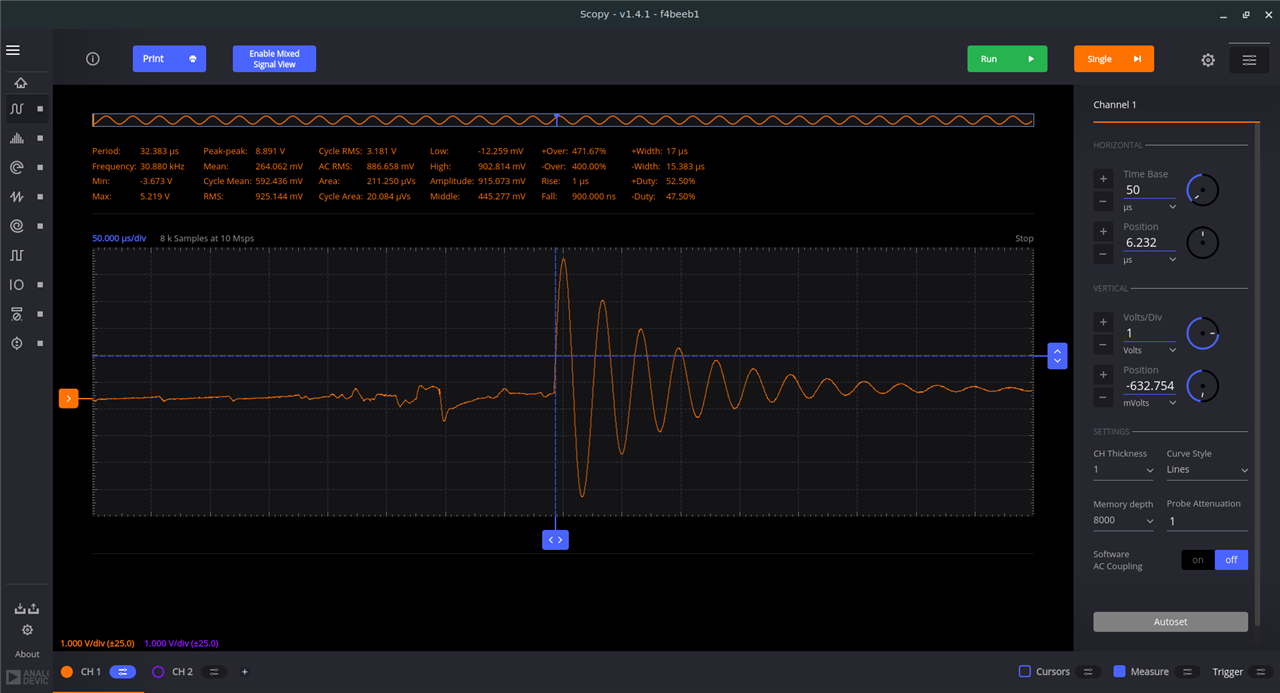Click vertical Position value field -632.754
The width and height of the screenshot is (1280, 693).
pyautogui.click(x=1149, y=386)
